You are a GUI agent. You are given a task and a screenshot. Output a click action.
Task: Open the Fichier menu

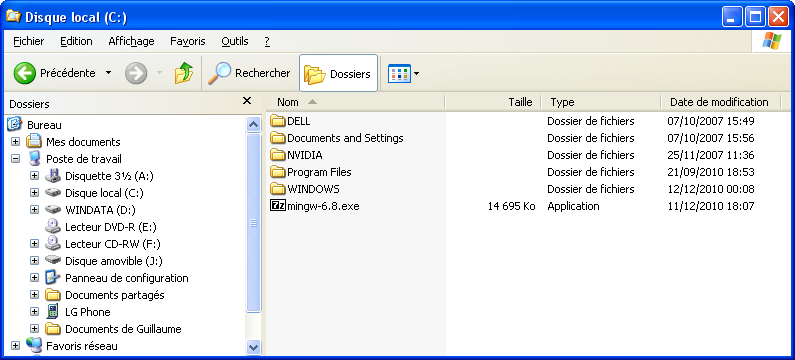pos(29,41)
